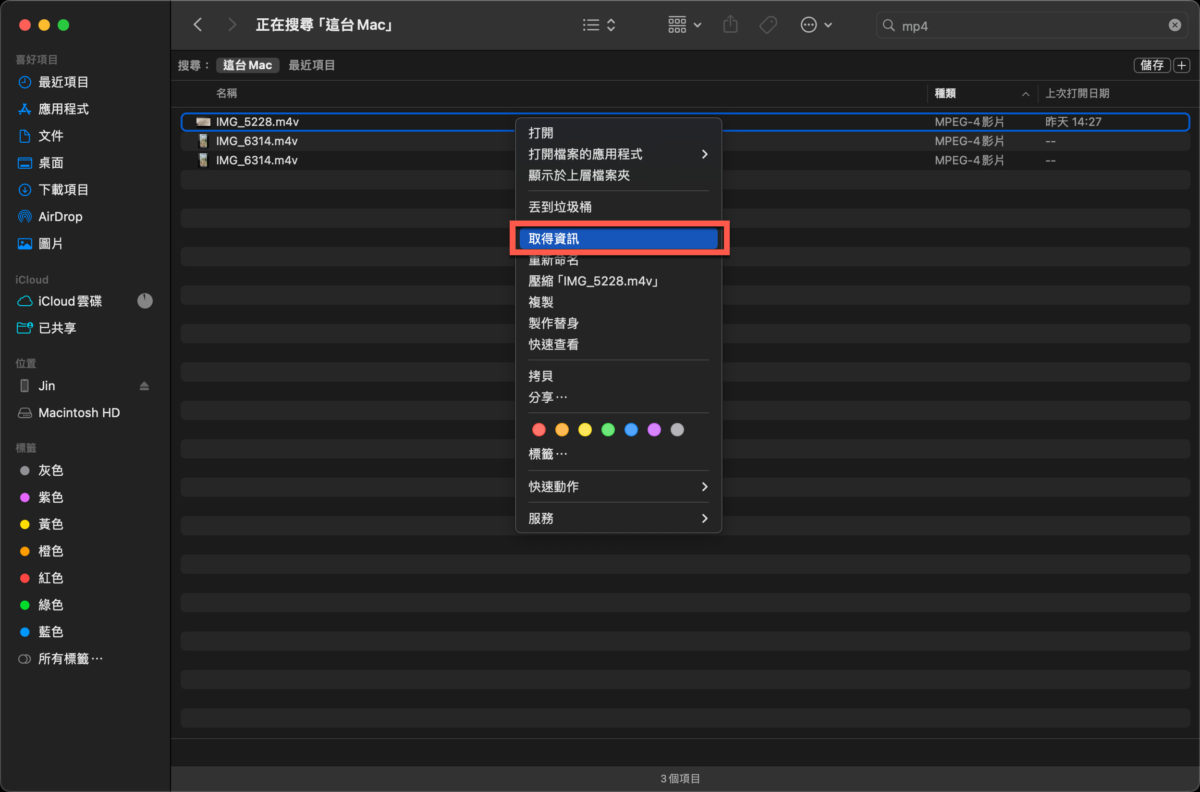Screen dimensions: 1200x792
Task: Click the tag icon in toolbar
Action: click(768, 25)
